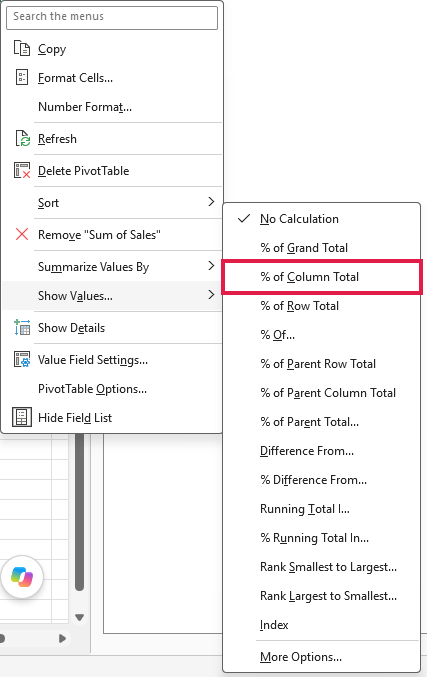This screenshot has height=677, width=427.
Task: Click the Search the menus field
Action: click(x=112, y=17)
